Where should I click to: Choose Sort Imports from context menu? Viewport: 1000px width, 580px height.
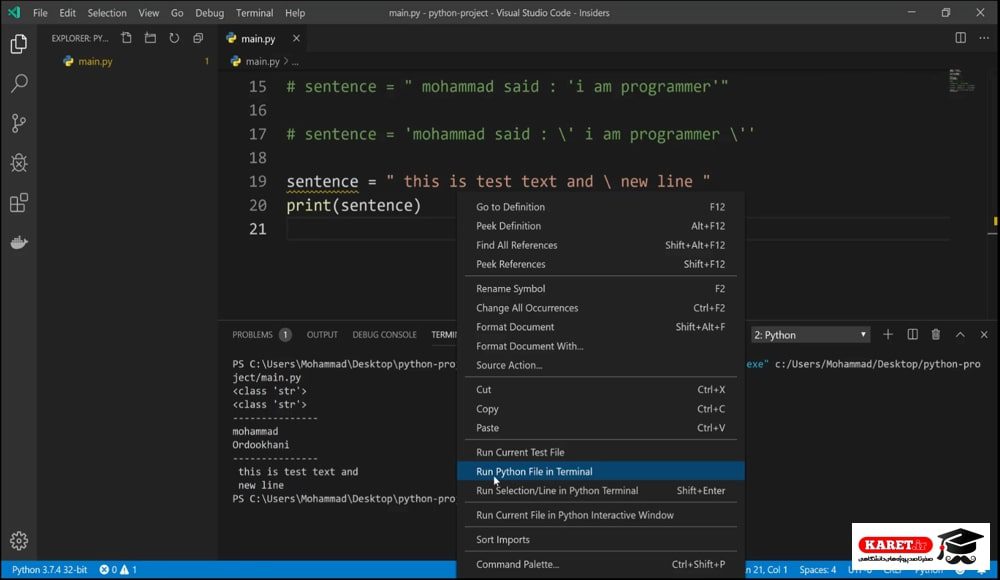600,540
